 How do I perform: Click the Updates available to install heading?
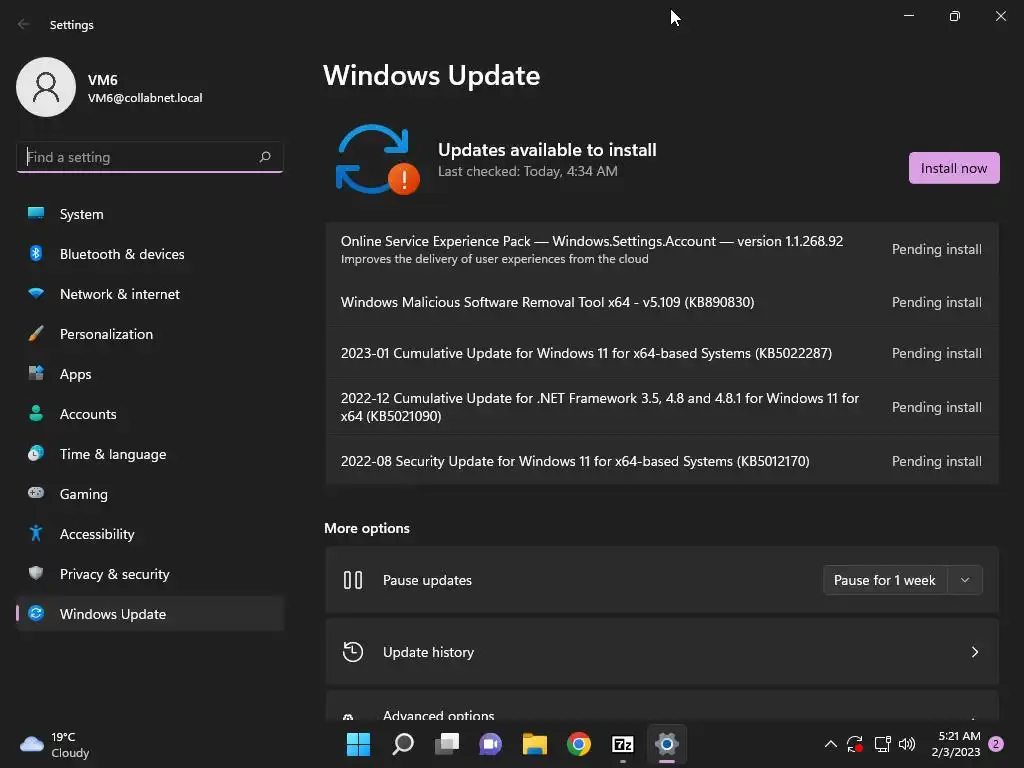[547, 150]
